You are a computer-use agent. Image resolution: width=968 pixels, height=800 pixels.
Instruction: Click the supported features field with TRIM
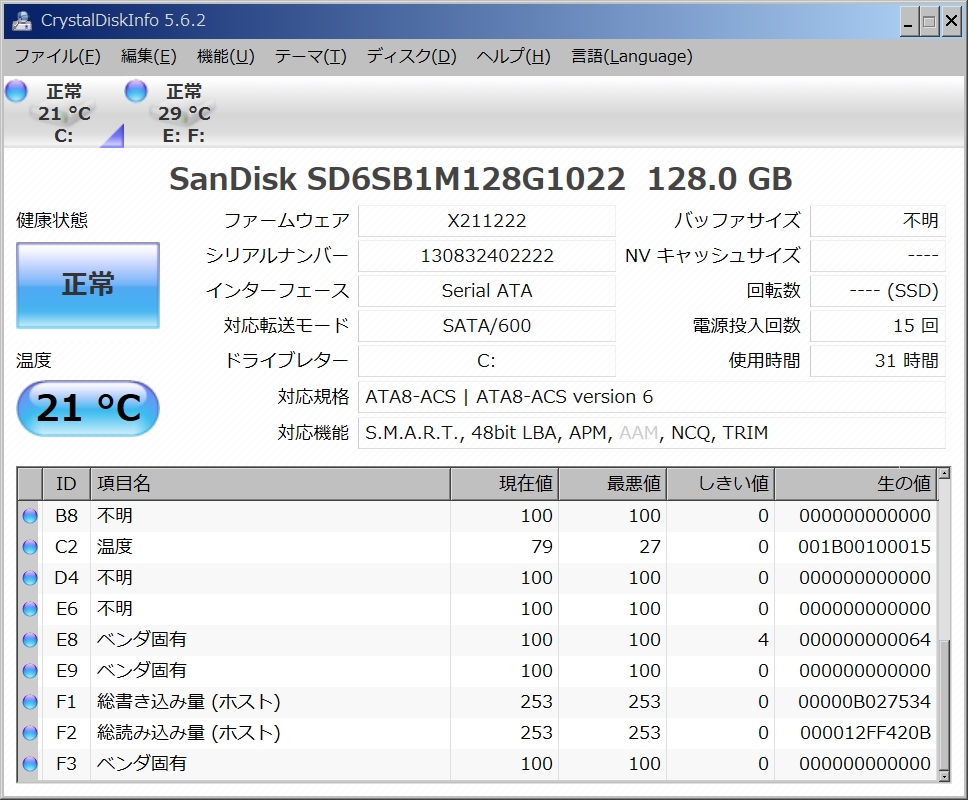(x=651, y=433)
